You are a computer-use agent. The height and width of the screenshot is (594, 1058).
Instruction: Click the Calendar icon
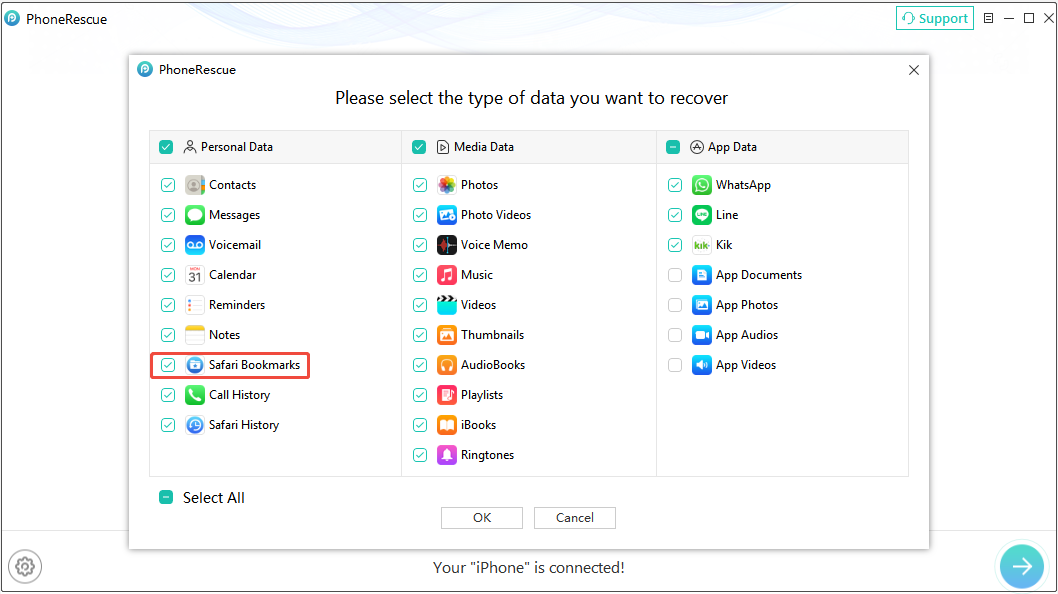[x=195, y=275]
